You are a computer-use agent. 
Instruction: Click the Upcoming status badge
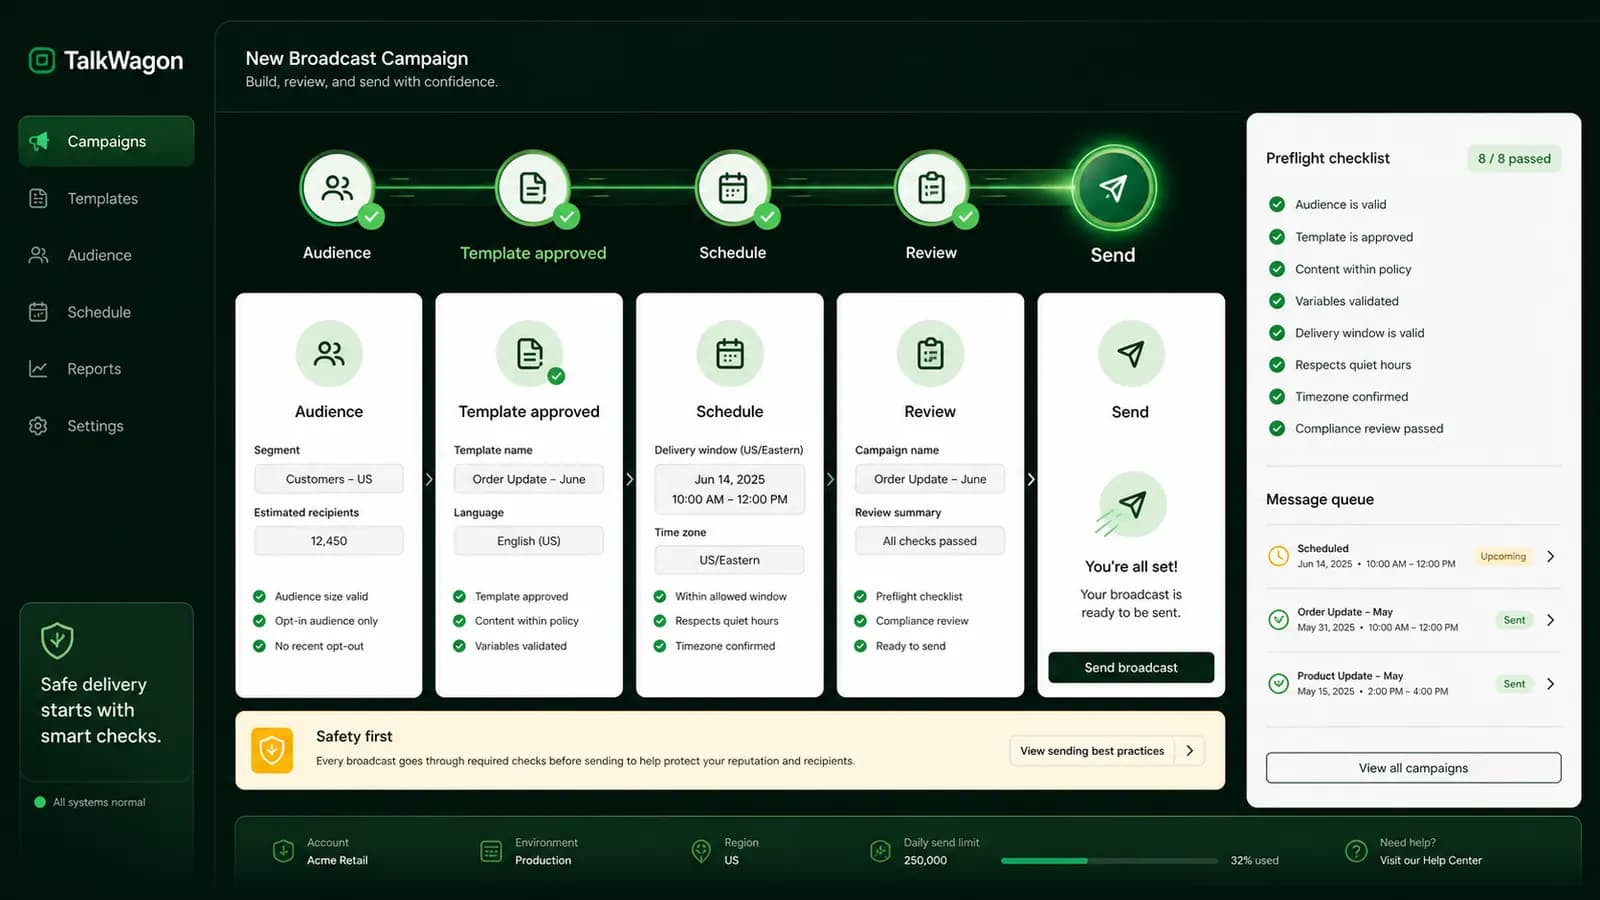coord(1503,556)
